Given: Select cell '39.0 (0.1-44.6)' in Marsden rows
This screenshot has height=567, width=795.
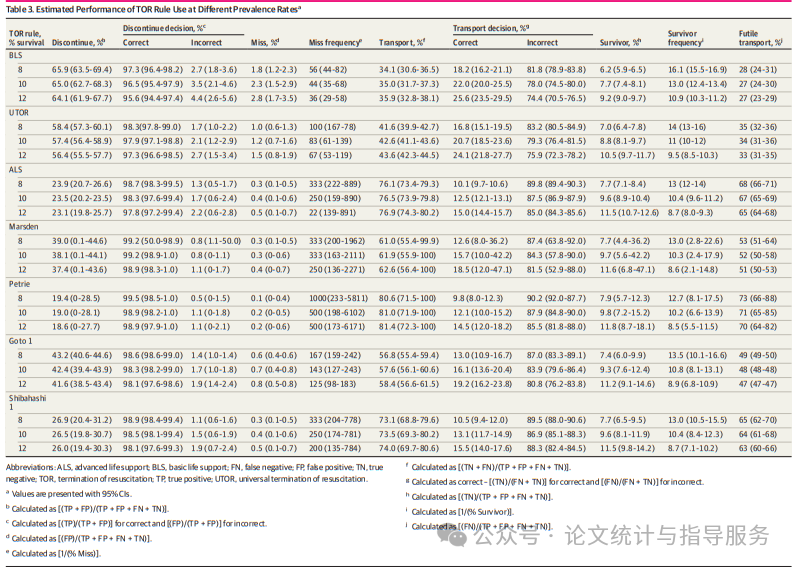Looking at the screenshot, I should [82, 241].
